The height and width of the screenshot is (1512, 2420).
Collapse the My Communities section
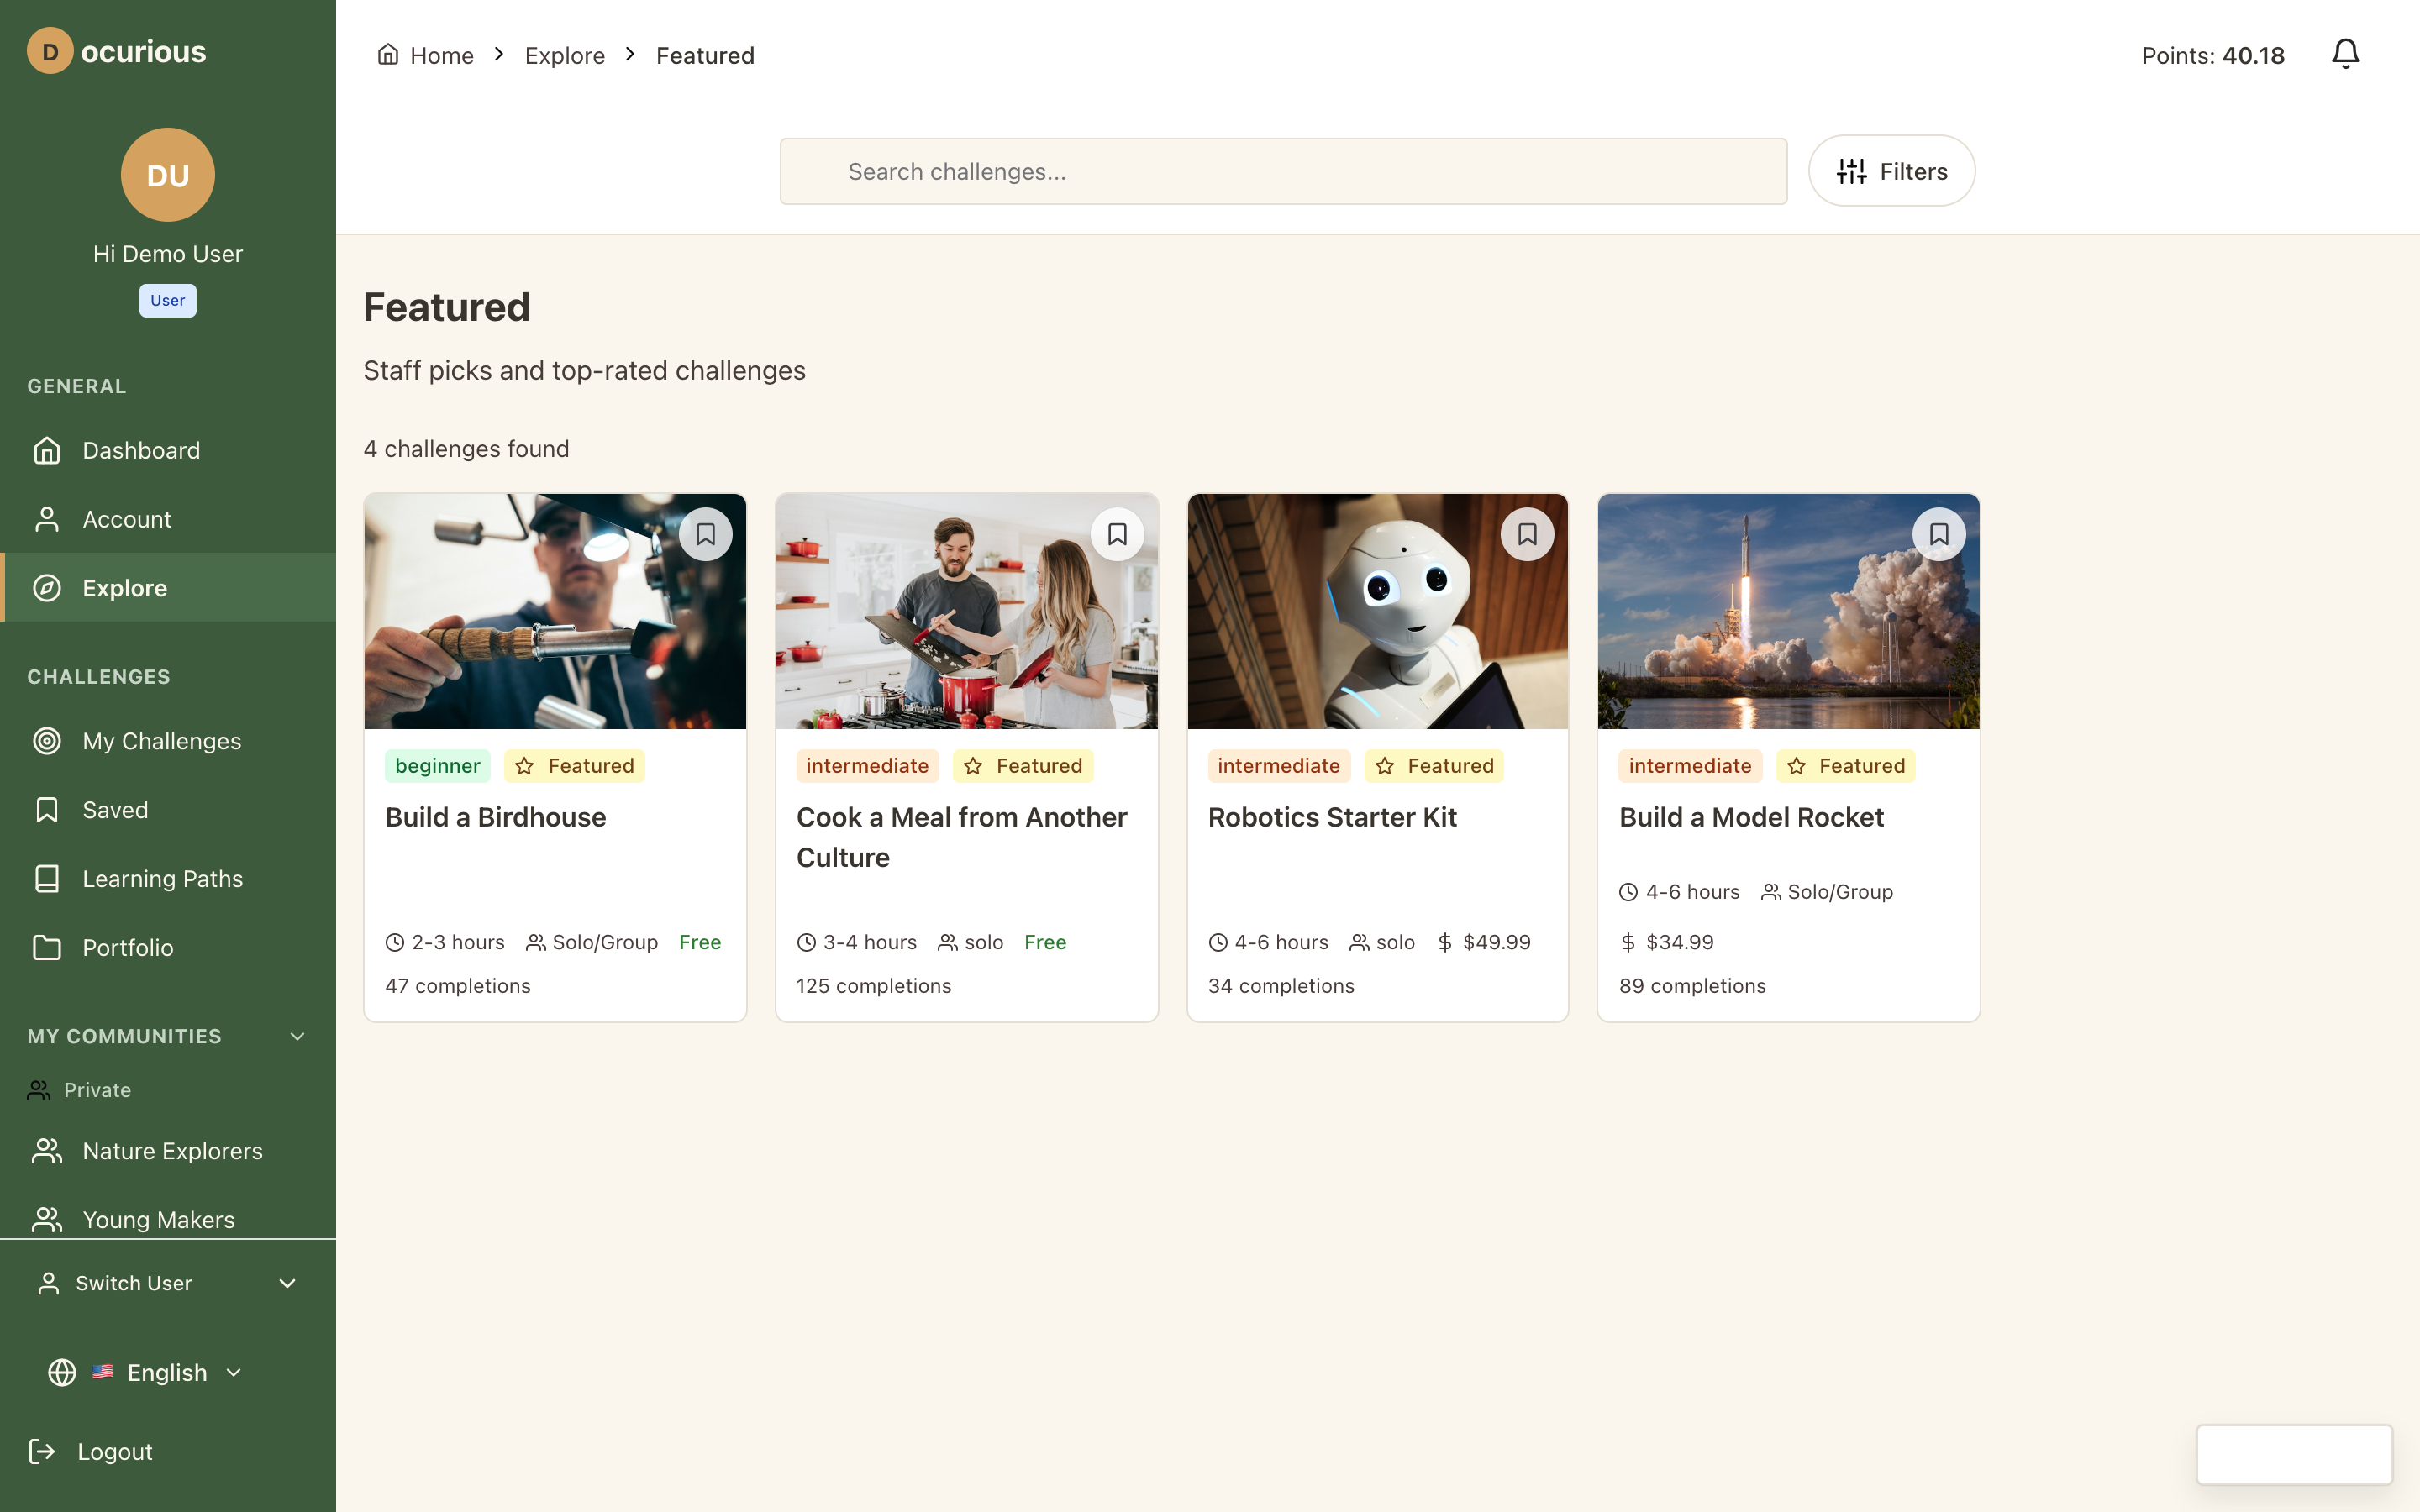297,1036
